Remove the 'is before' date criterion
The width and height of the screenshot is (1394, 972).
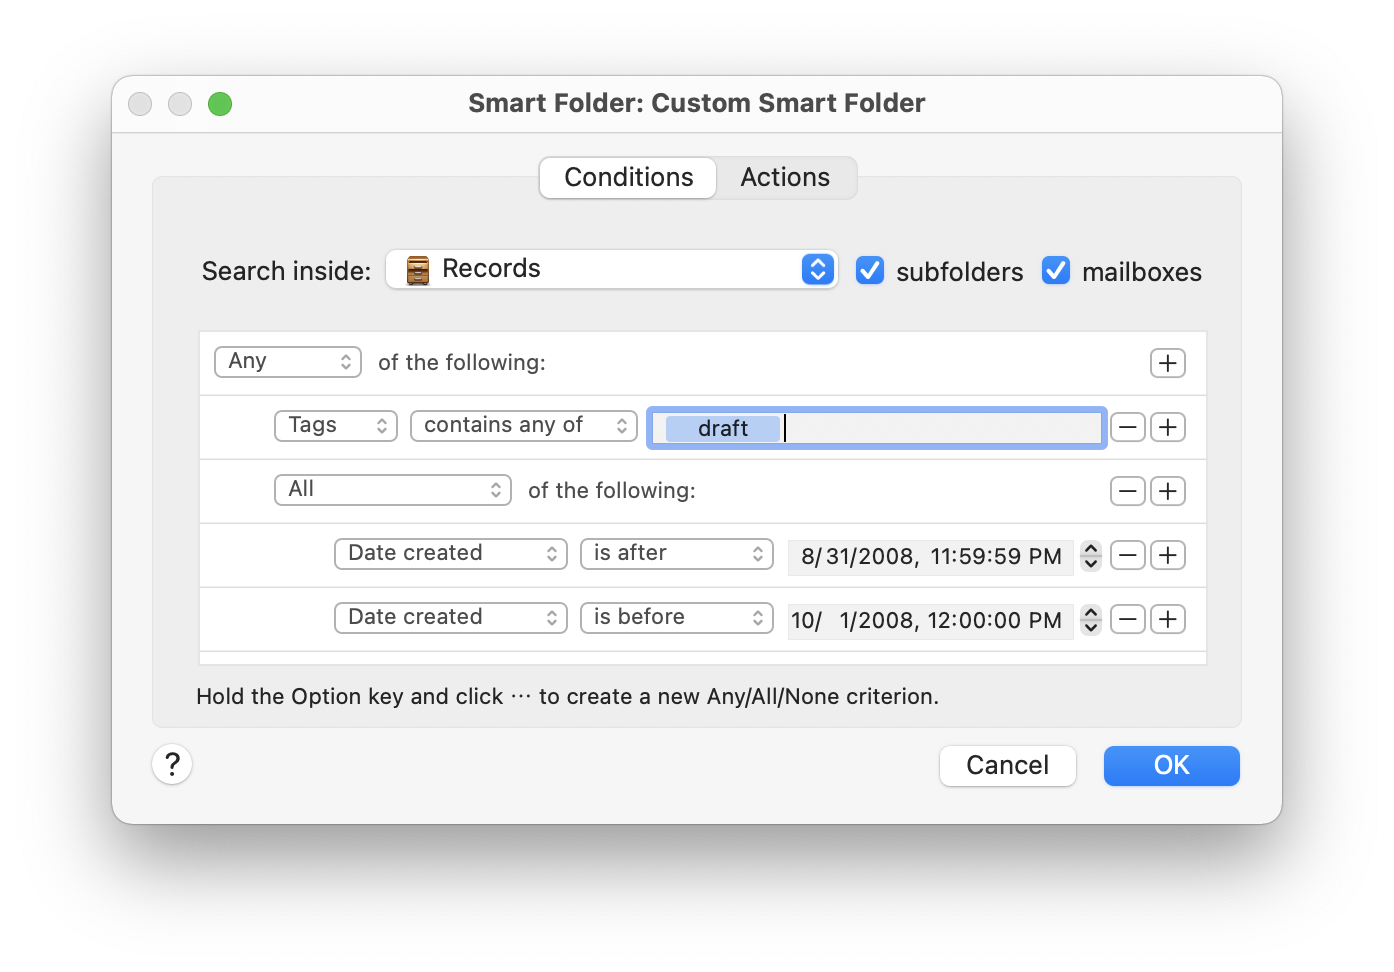[1128, 619]
